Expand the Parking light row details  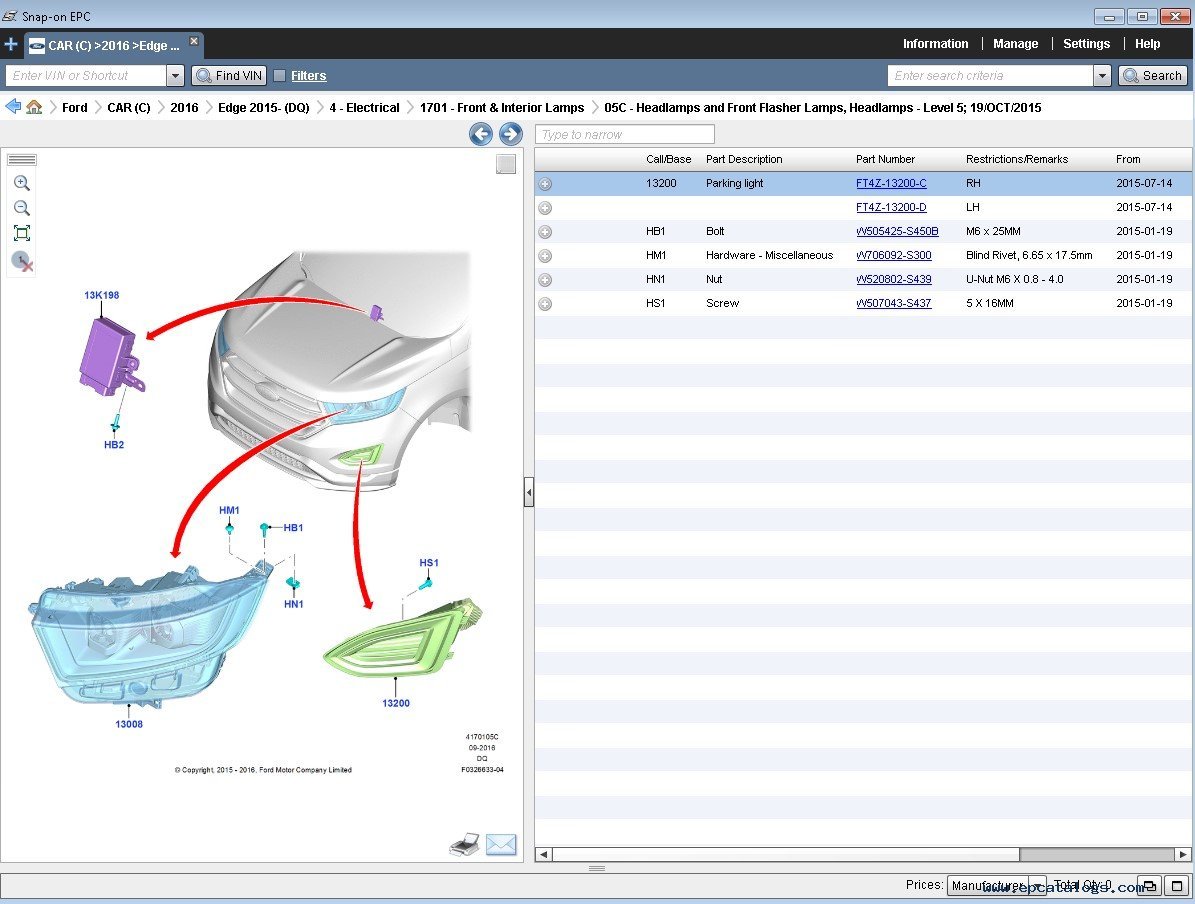click(x=545, y=184)
